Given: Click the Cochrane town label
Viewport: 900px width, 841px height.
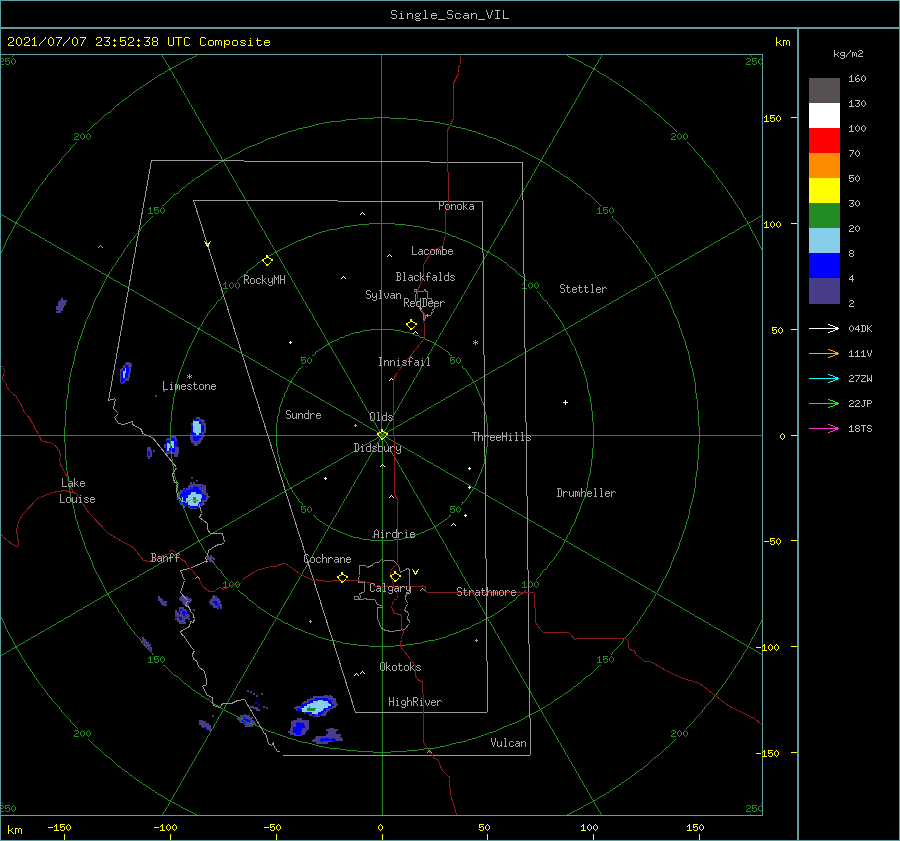Looking at the screenshot, I should click(x=327, y=559).
